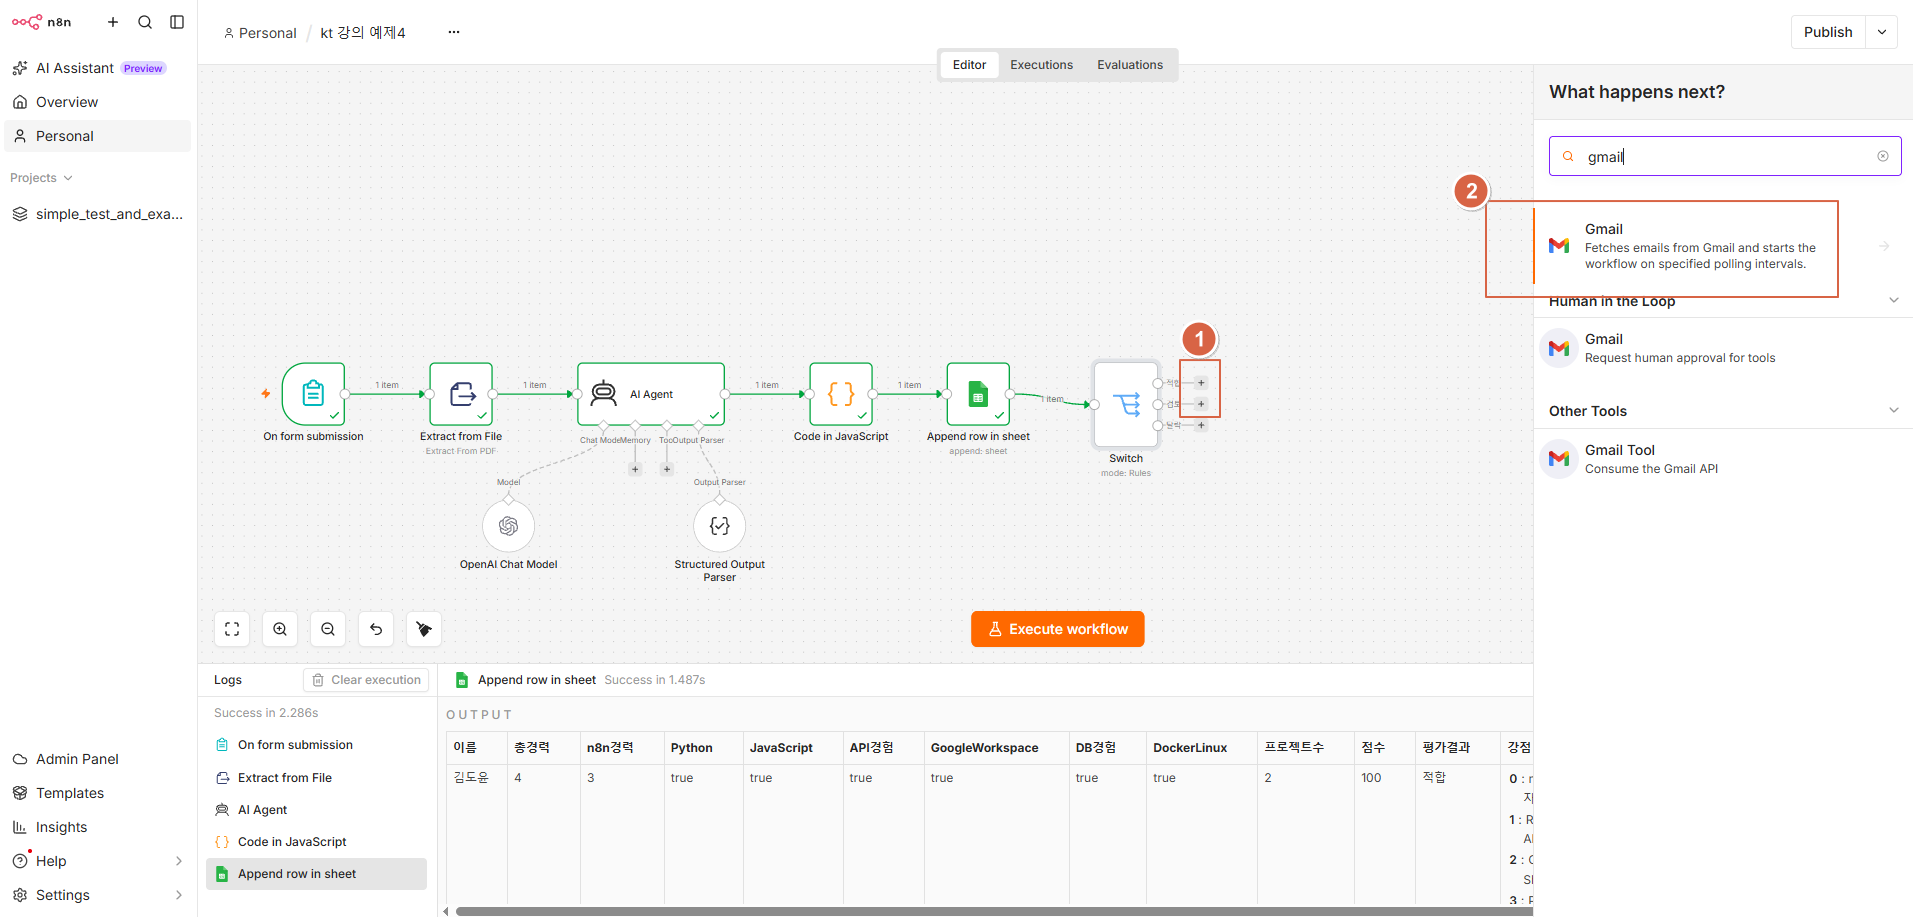The image size is (1913, 917).
Task: Open workflow options three-dot menu
Action: coord(454,32)
